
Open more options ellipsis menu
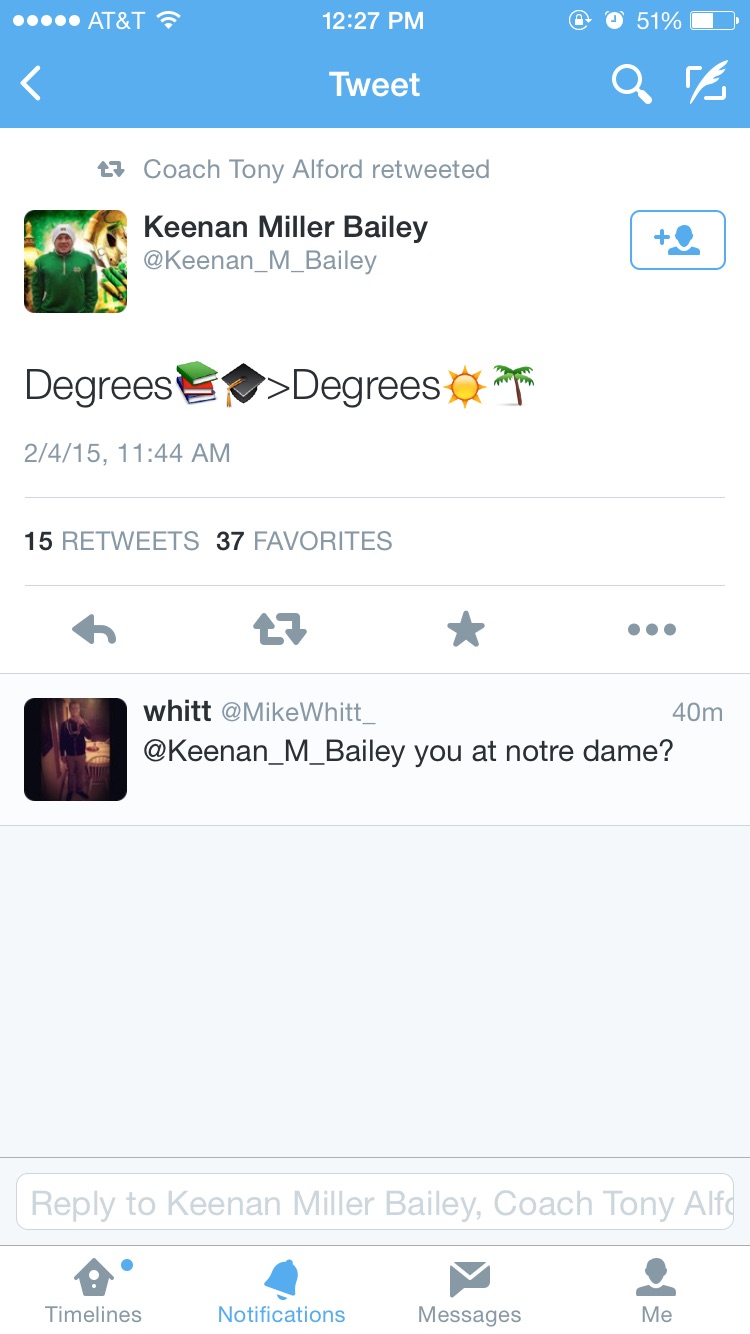point(652,629)
